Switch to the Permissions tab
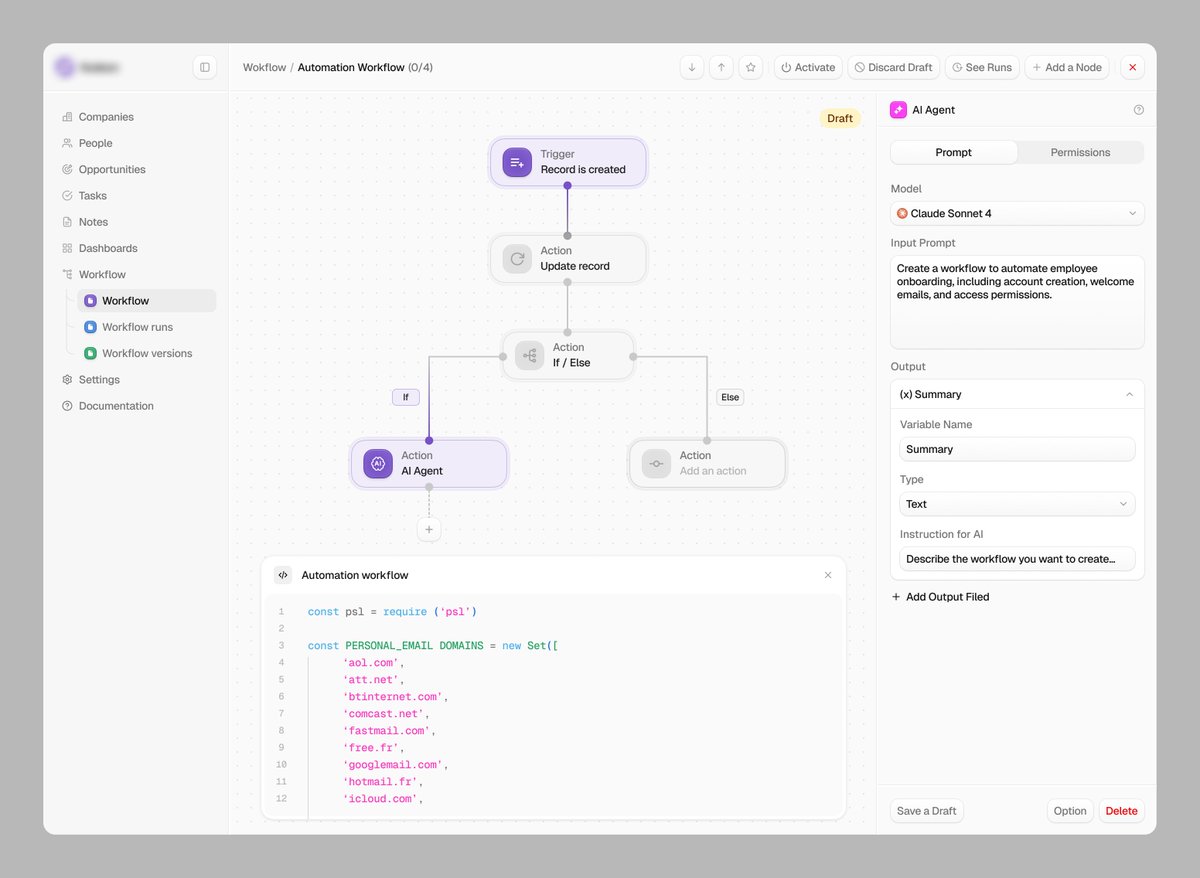 pos(1080,152)
